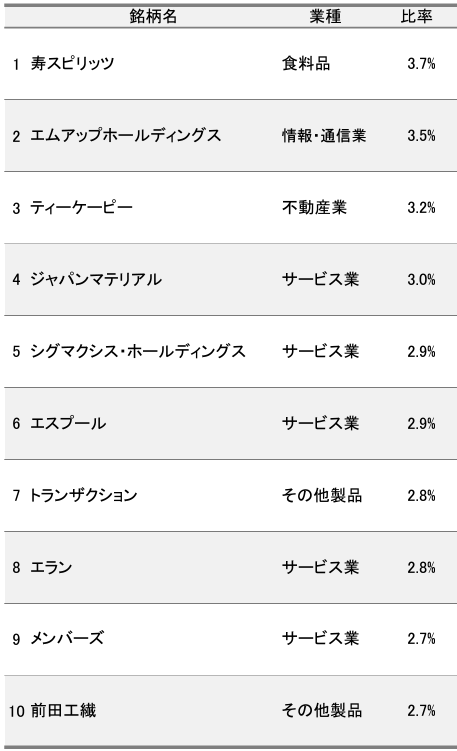Select the 前田工繊 entry
Image resolution: width=457 pixels, height=751 pixels.
click(63, 710)
